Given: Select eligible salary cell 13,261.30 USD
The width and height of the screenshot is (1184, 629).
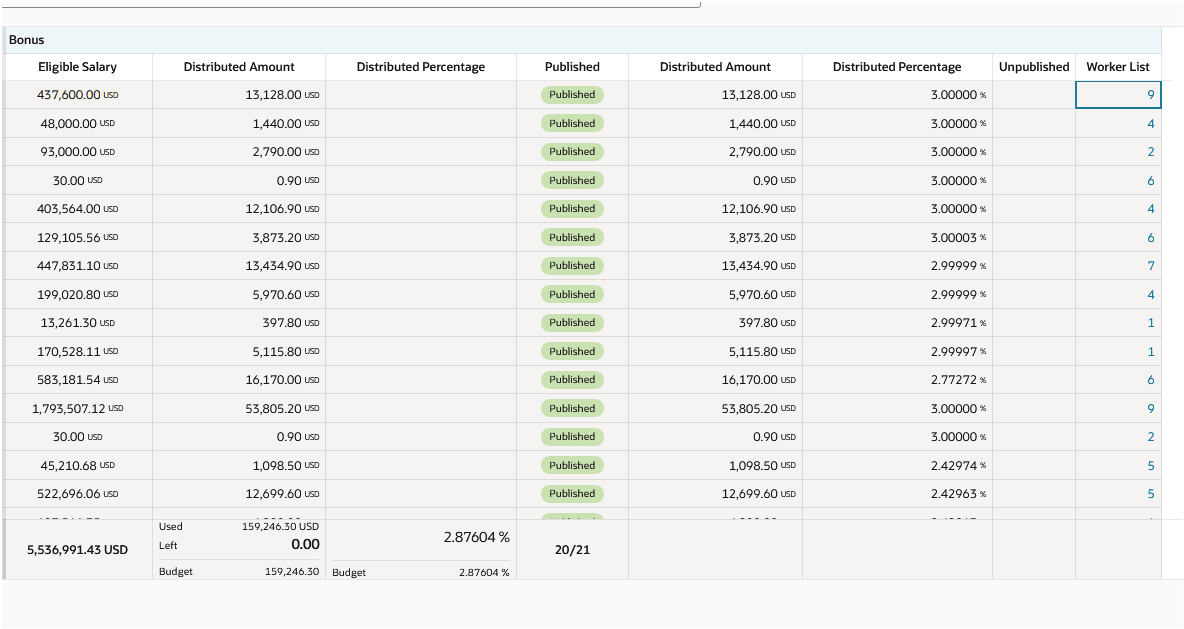Looking at the screenshot, I should [78, 323].
